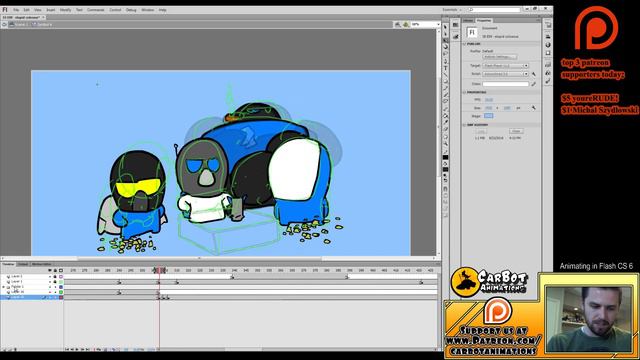Image resolution: width=640 pixels, height=360 pixels.
Task: Expand the Folder 1 layer folder
Action: click(x=3, y=287)
